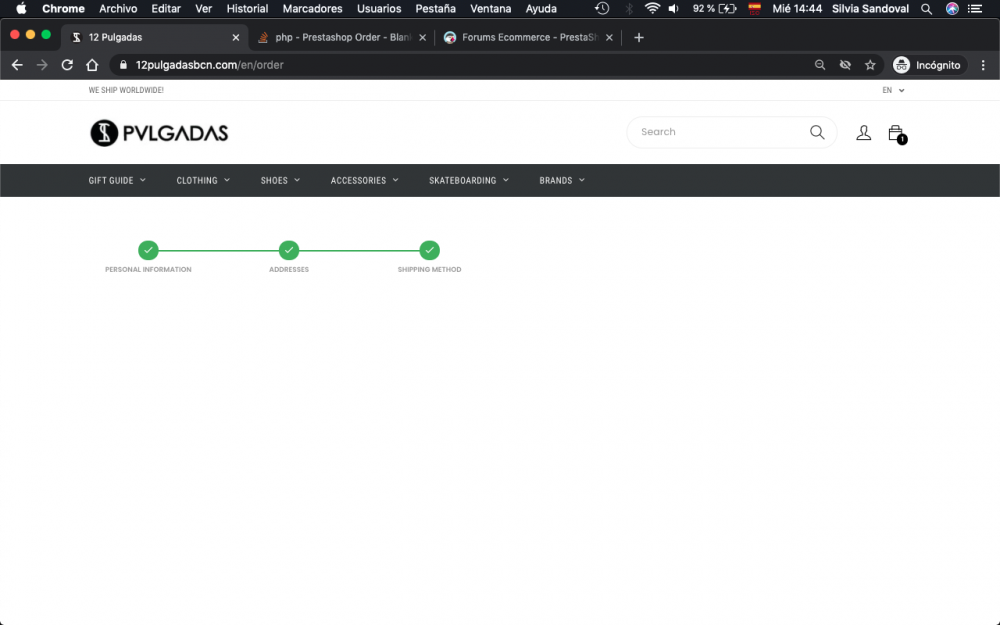This screenshot has height=625, width=1000.
Task: Open the Apple menu
Action: coord(21,9)
